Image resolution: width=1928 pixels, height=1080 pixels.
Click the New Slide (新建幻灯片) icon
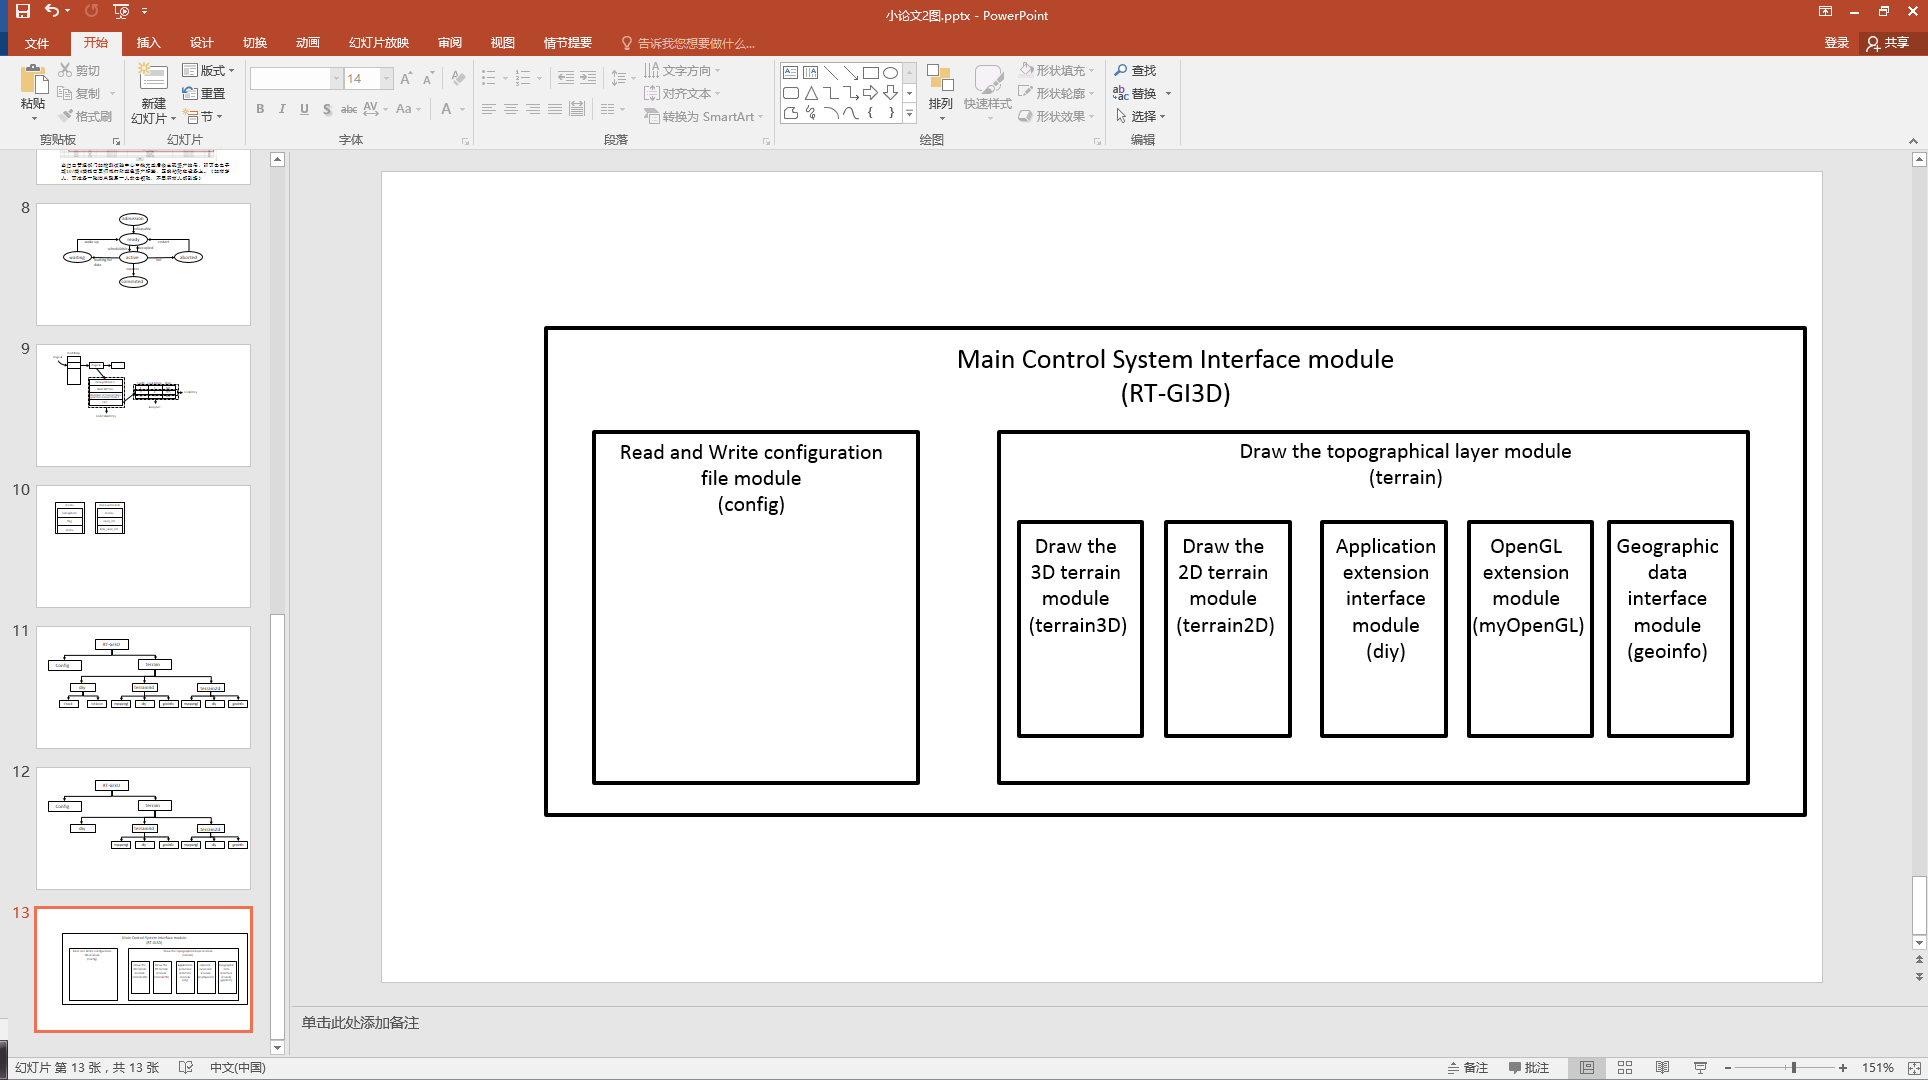pos(153,78)
